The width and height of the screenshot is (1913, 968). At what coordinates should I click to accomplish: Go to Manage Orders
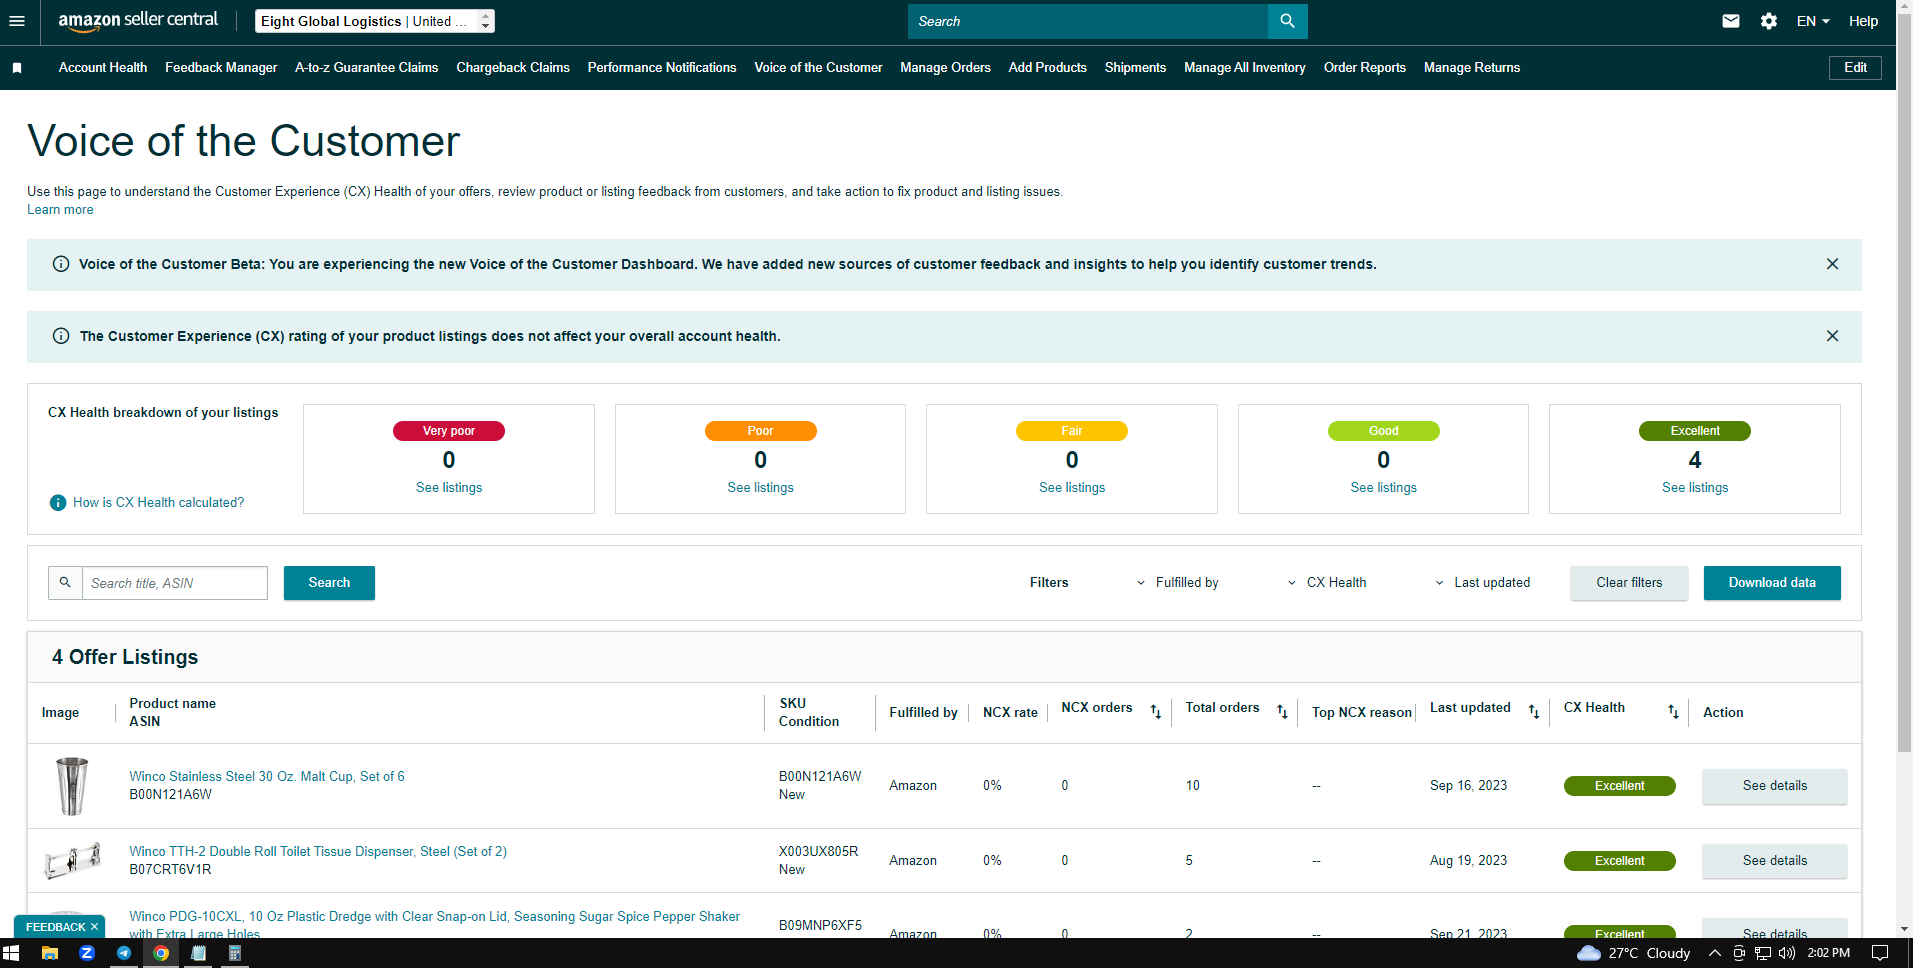pyautogui.click(x=945, y=68)
